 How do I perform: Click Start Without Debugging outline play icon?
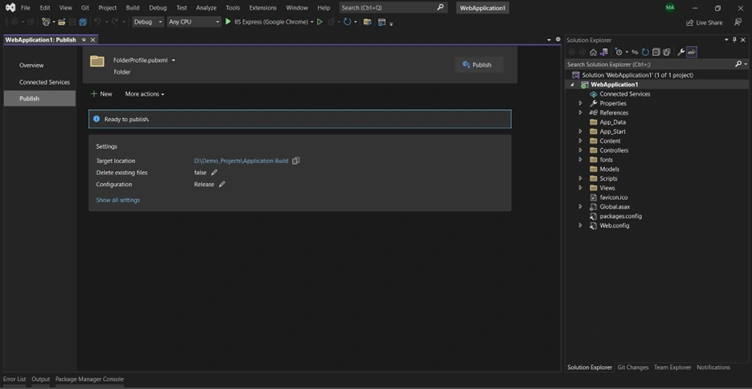[x=319, y=22]
